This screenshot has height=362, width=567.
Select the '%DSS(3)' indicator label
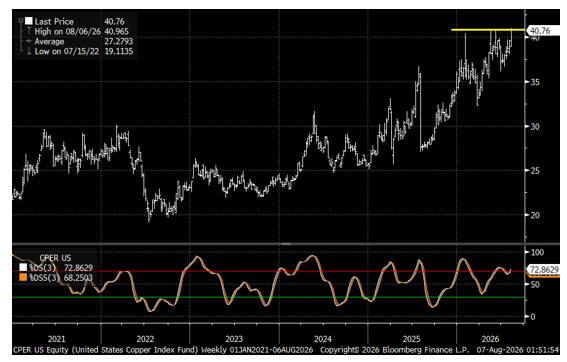44,278
